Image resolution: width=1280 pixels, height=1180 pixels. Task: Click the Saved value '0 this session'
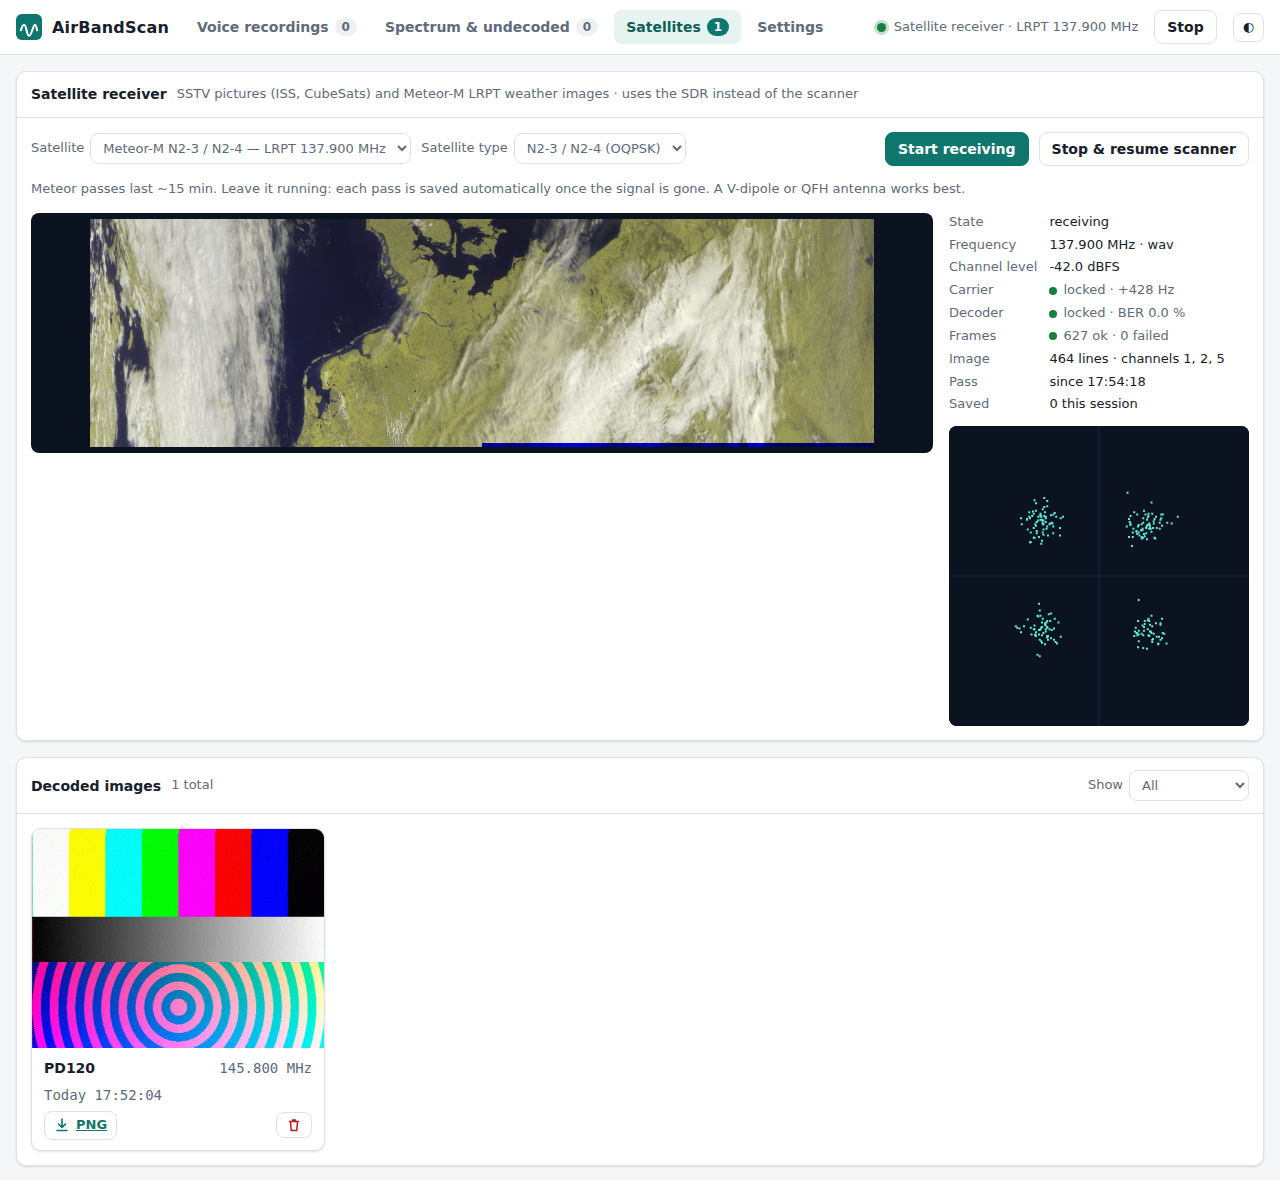[x=1093, y=404]
